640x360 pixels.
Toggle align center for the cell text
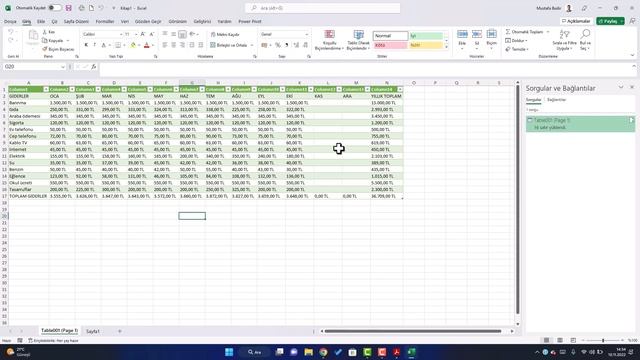[173, 45]
